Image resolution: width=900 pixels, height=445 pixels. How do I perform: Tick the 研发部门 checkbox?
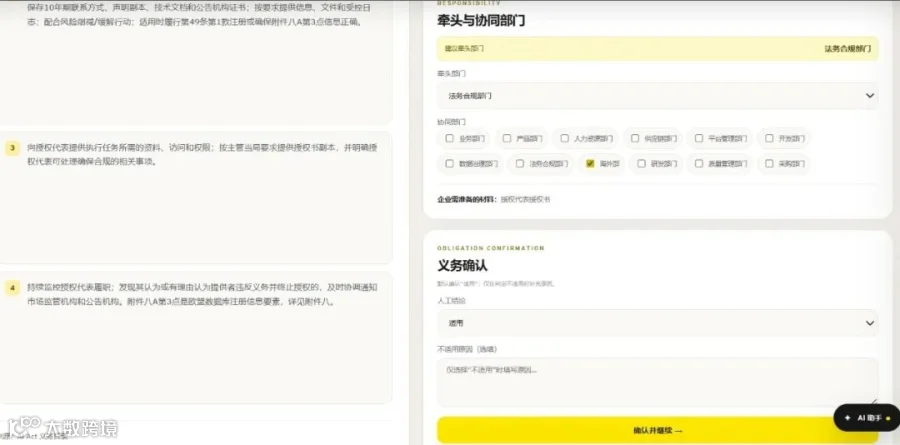pos(641,164)
